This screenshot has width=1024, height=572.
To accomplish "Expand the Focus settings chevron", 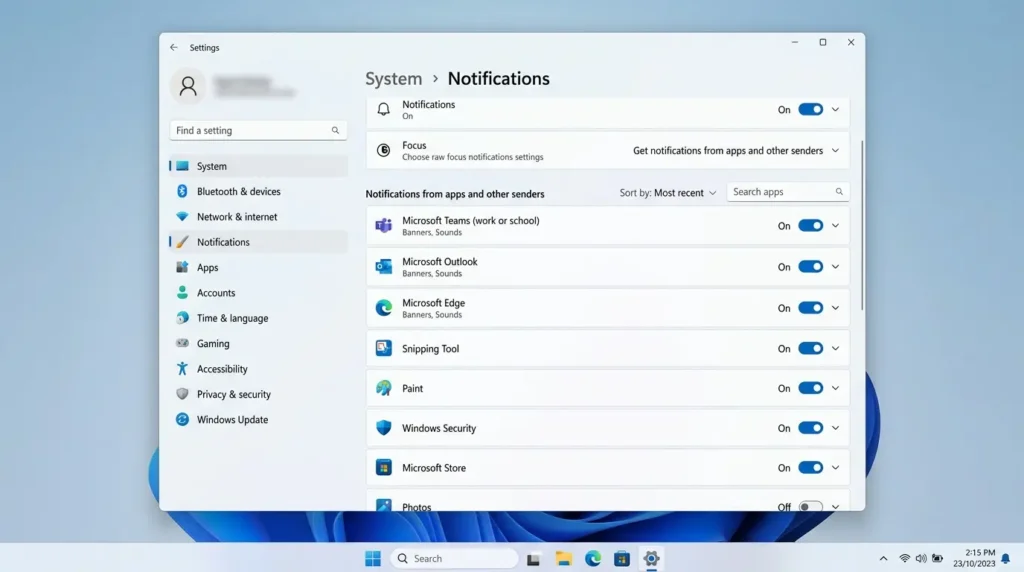I will (x=835, y=150).
